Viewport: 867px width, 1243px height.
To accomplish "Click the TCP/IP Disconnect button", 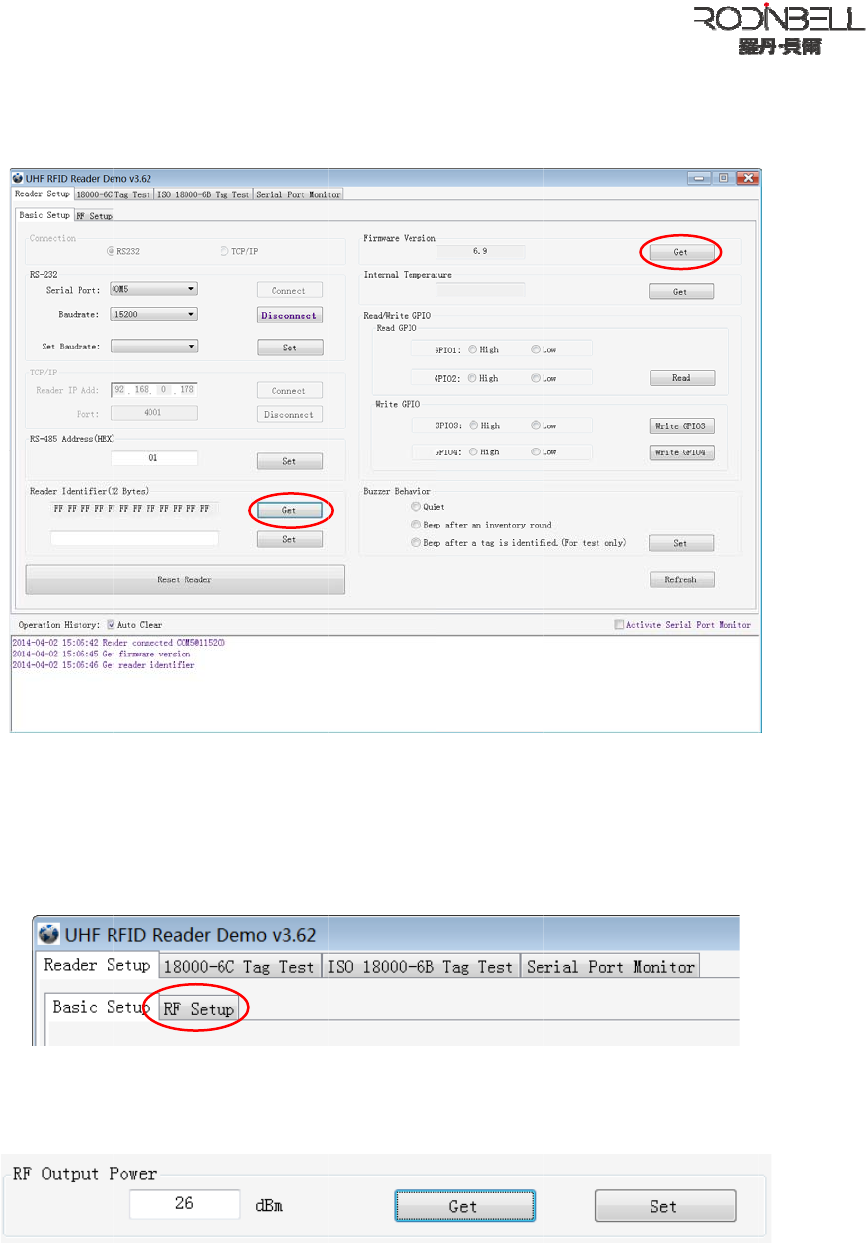I will pos(290,414).
